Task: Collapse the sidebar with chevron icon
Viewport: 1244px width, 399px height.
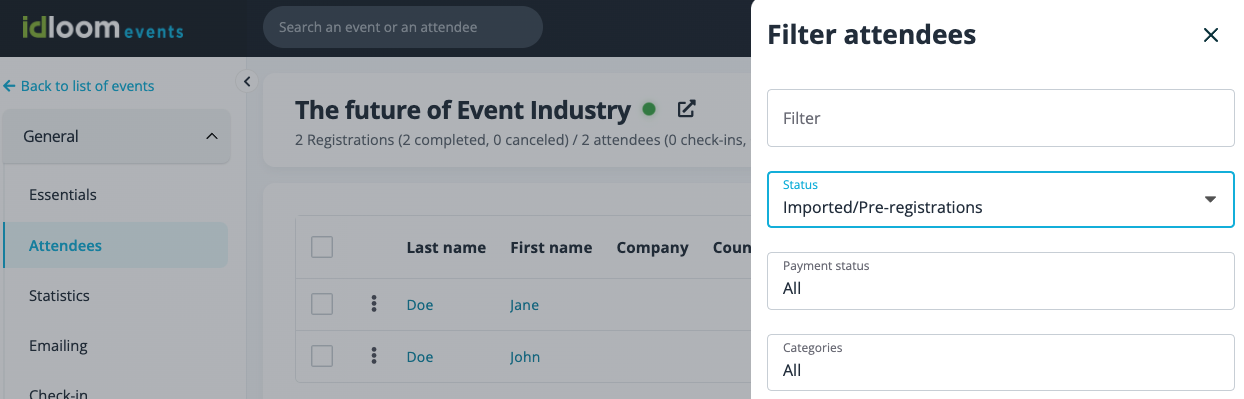Action: click(x=247, y=82)
